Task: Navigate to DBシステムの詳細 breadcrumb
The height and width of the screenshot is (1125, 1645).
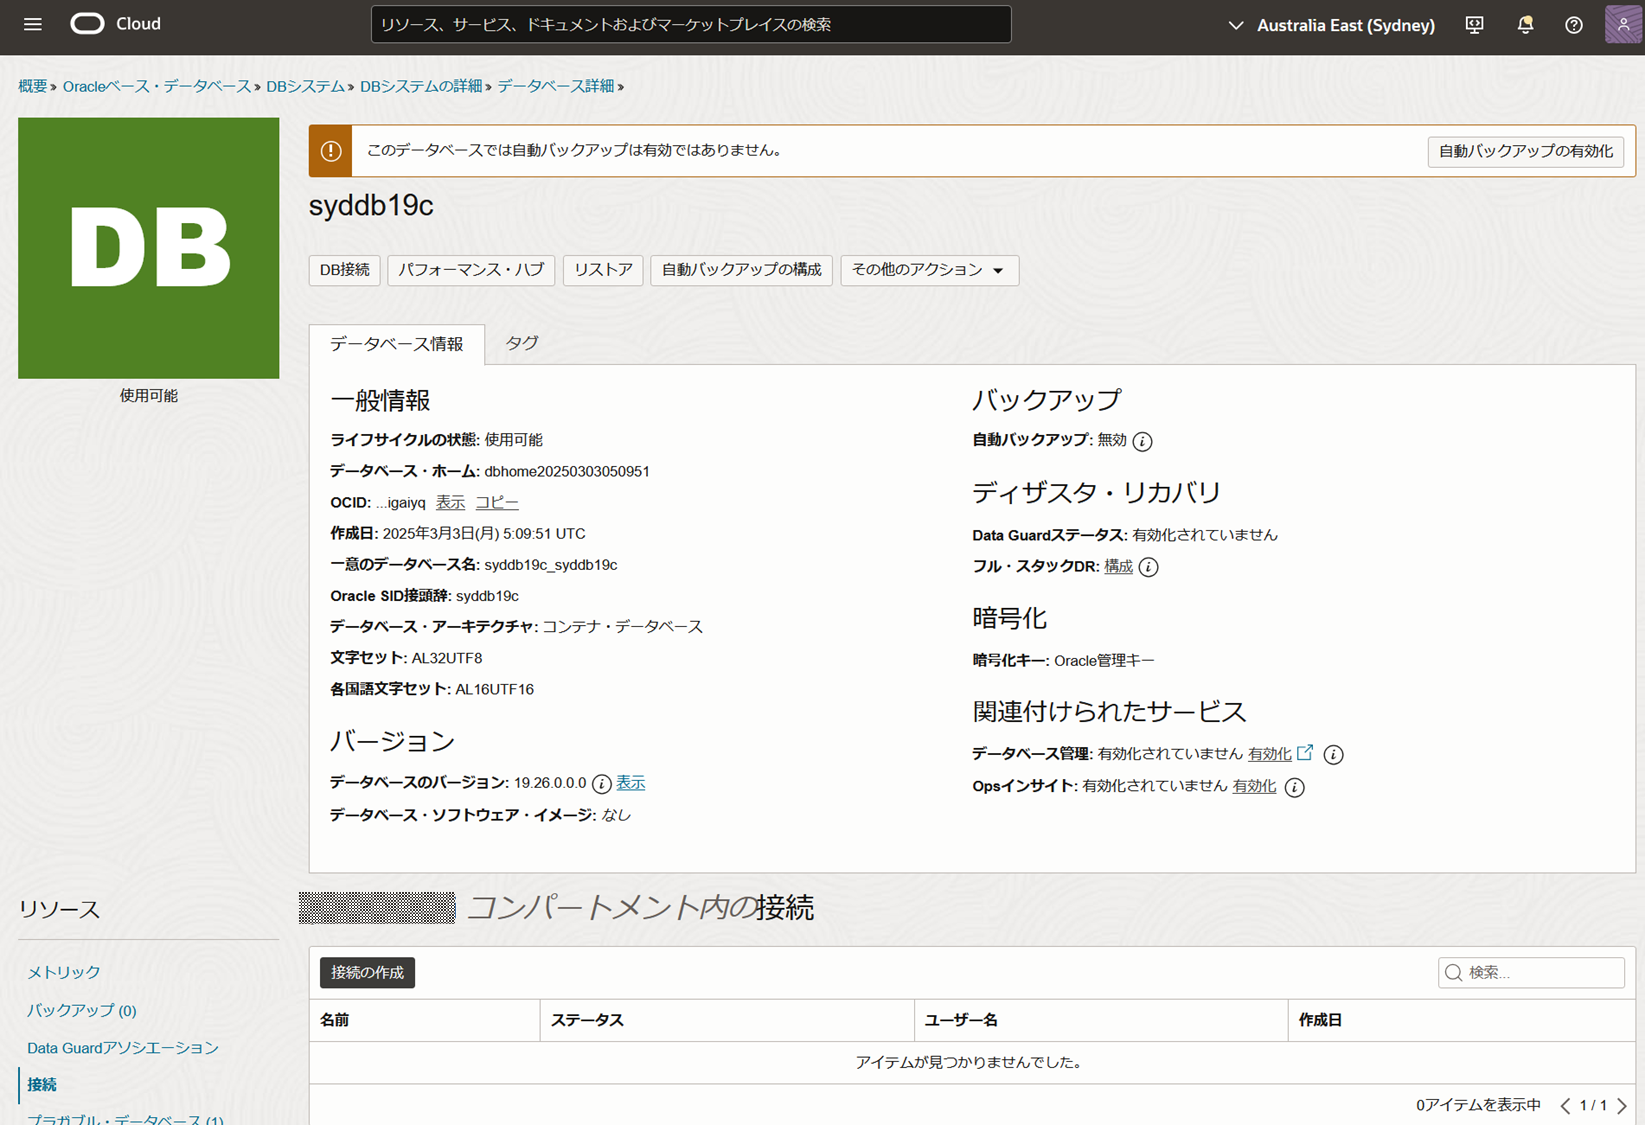Action: (421, 86)
